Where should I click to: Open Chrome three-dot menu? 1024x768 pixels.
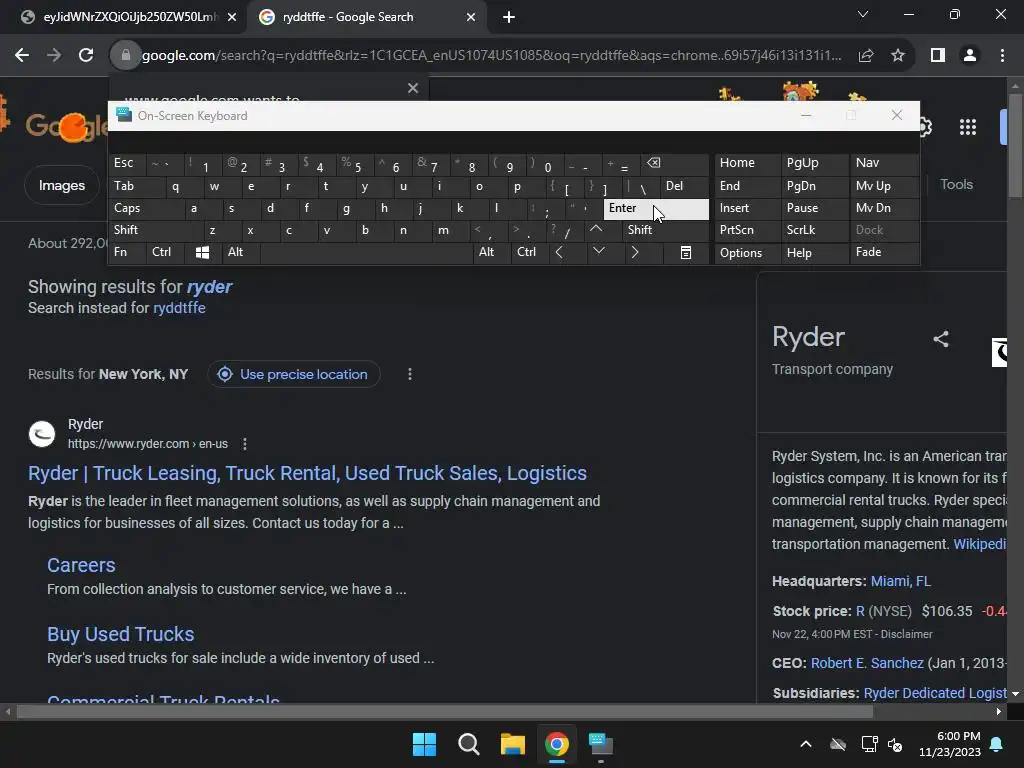pyautogui.click(x=1002, y=56)
